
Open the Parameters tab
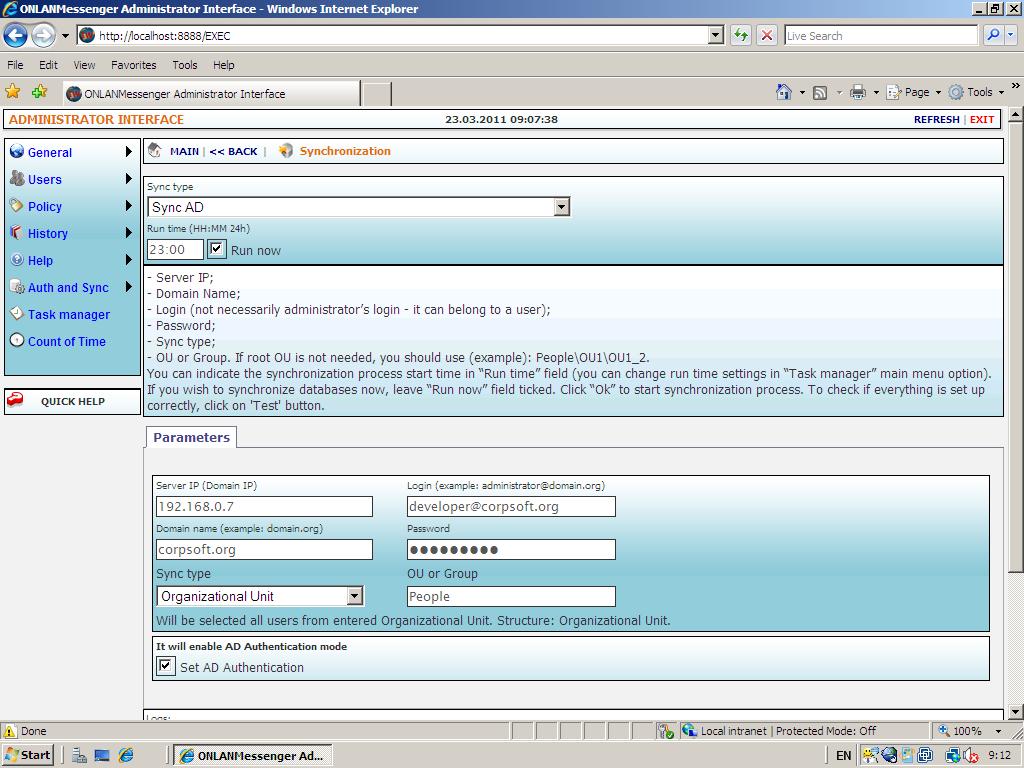[x=191, y=437]
